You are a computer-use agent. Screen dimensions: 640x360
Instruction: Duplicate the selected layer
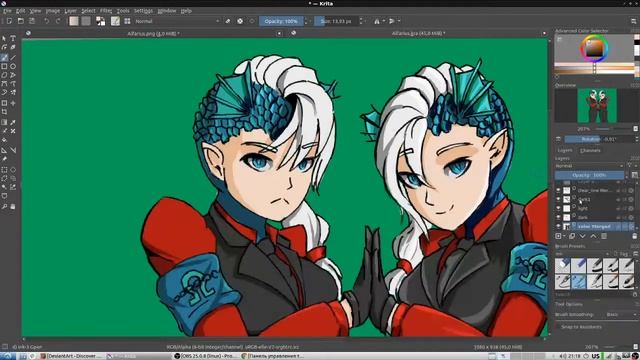pyautogui.click(x=572, y=236)
